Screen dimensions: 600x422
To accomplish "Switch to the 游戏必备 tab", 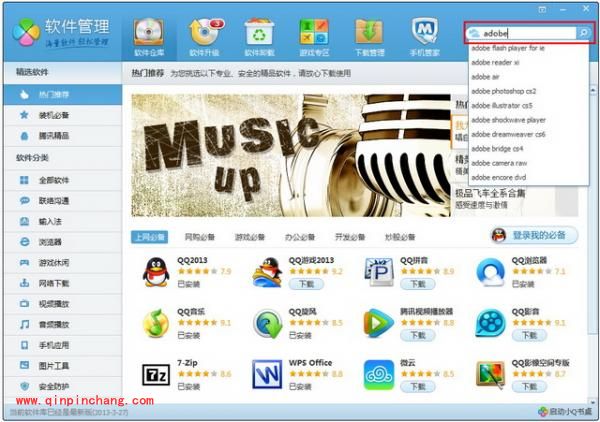I will [249, 237].
